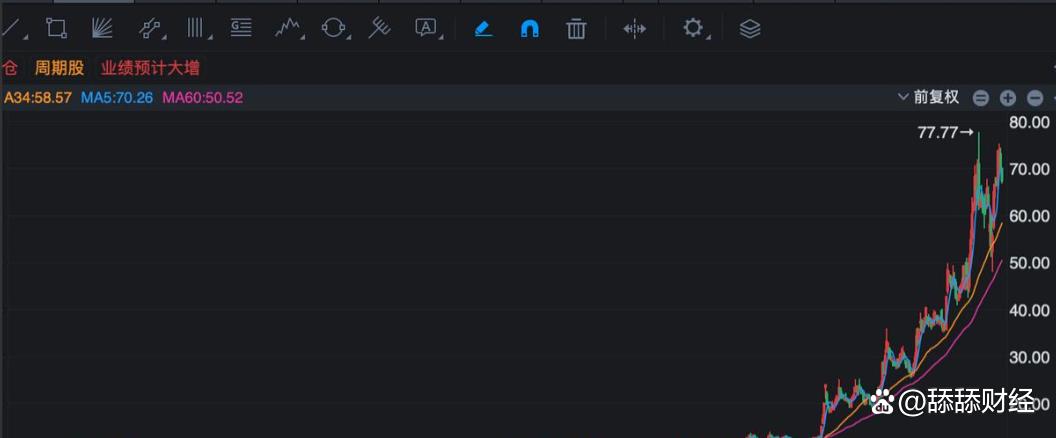The image size is (1056, 438).
Task: Open drawing settings gear menu
Action: (x=693, y=28)
